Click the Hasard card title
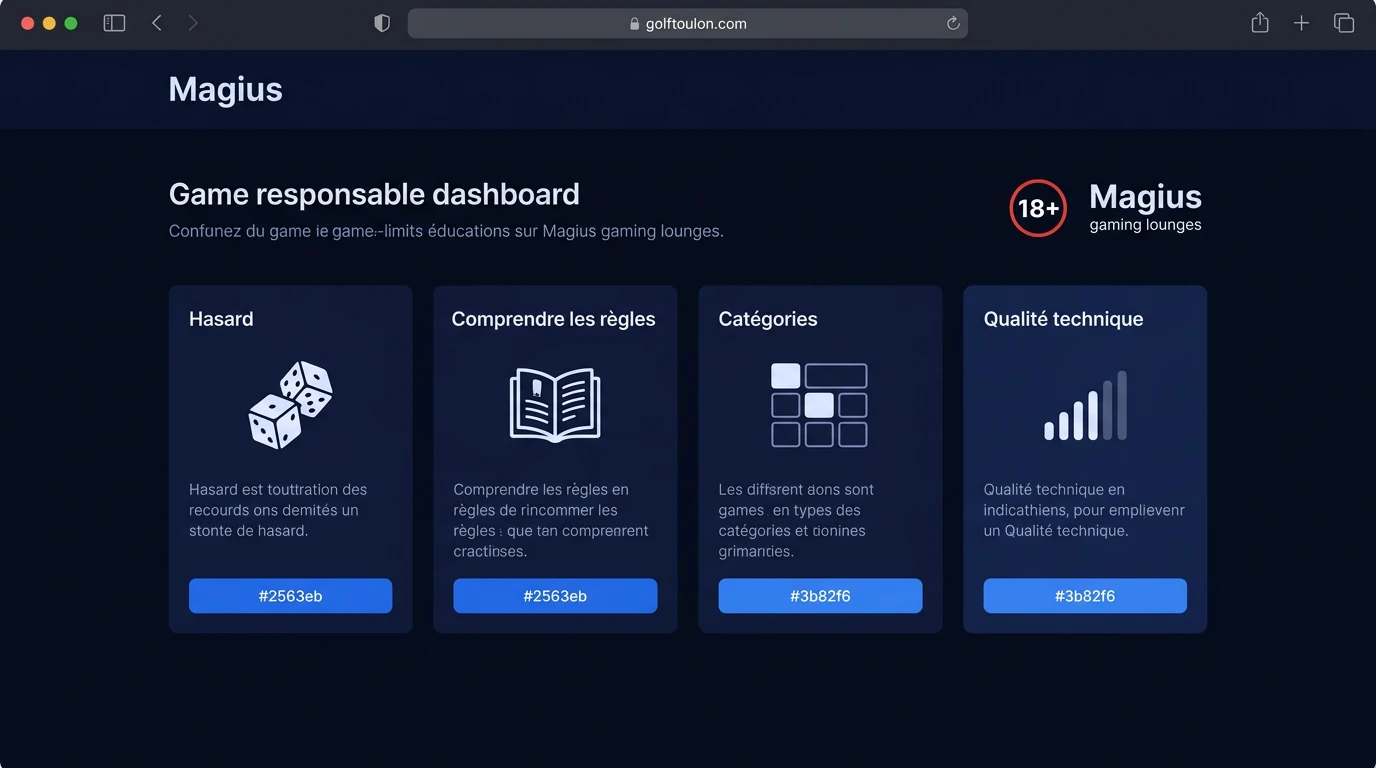 click(x=221, y=319)
